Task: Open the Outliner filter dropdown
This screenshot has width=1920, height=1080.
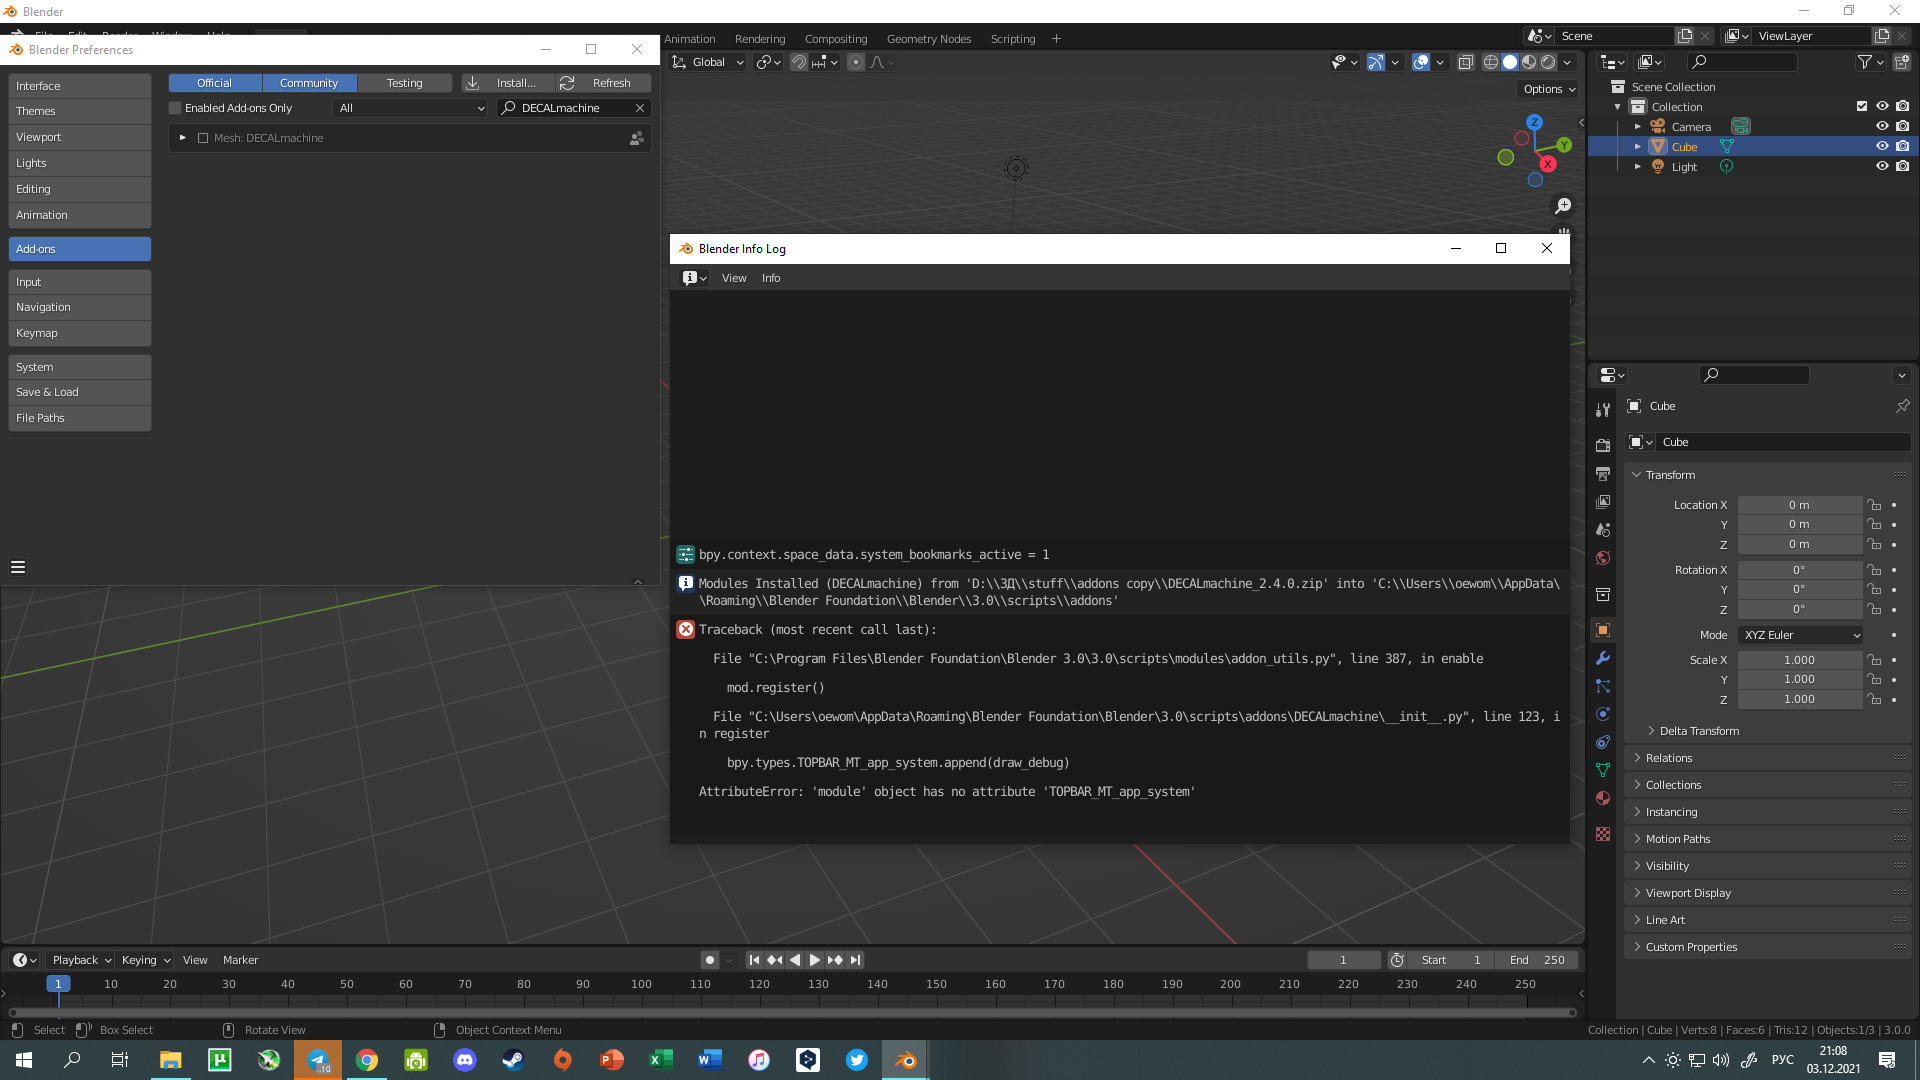Action: click(1870, 62)
